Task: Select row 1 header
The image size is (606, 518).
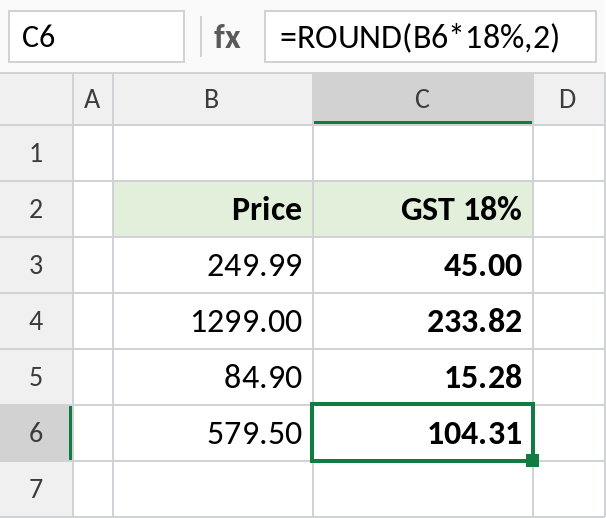Action: click(x=36, y=153)
